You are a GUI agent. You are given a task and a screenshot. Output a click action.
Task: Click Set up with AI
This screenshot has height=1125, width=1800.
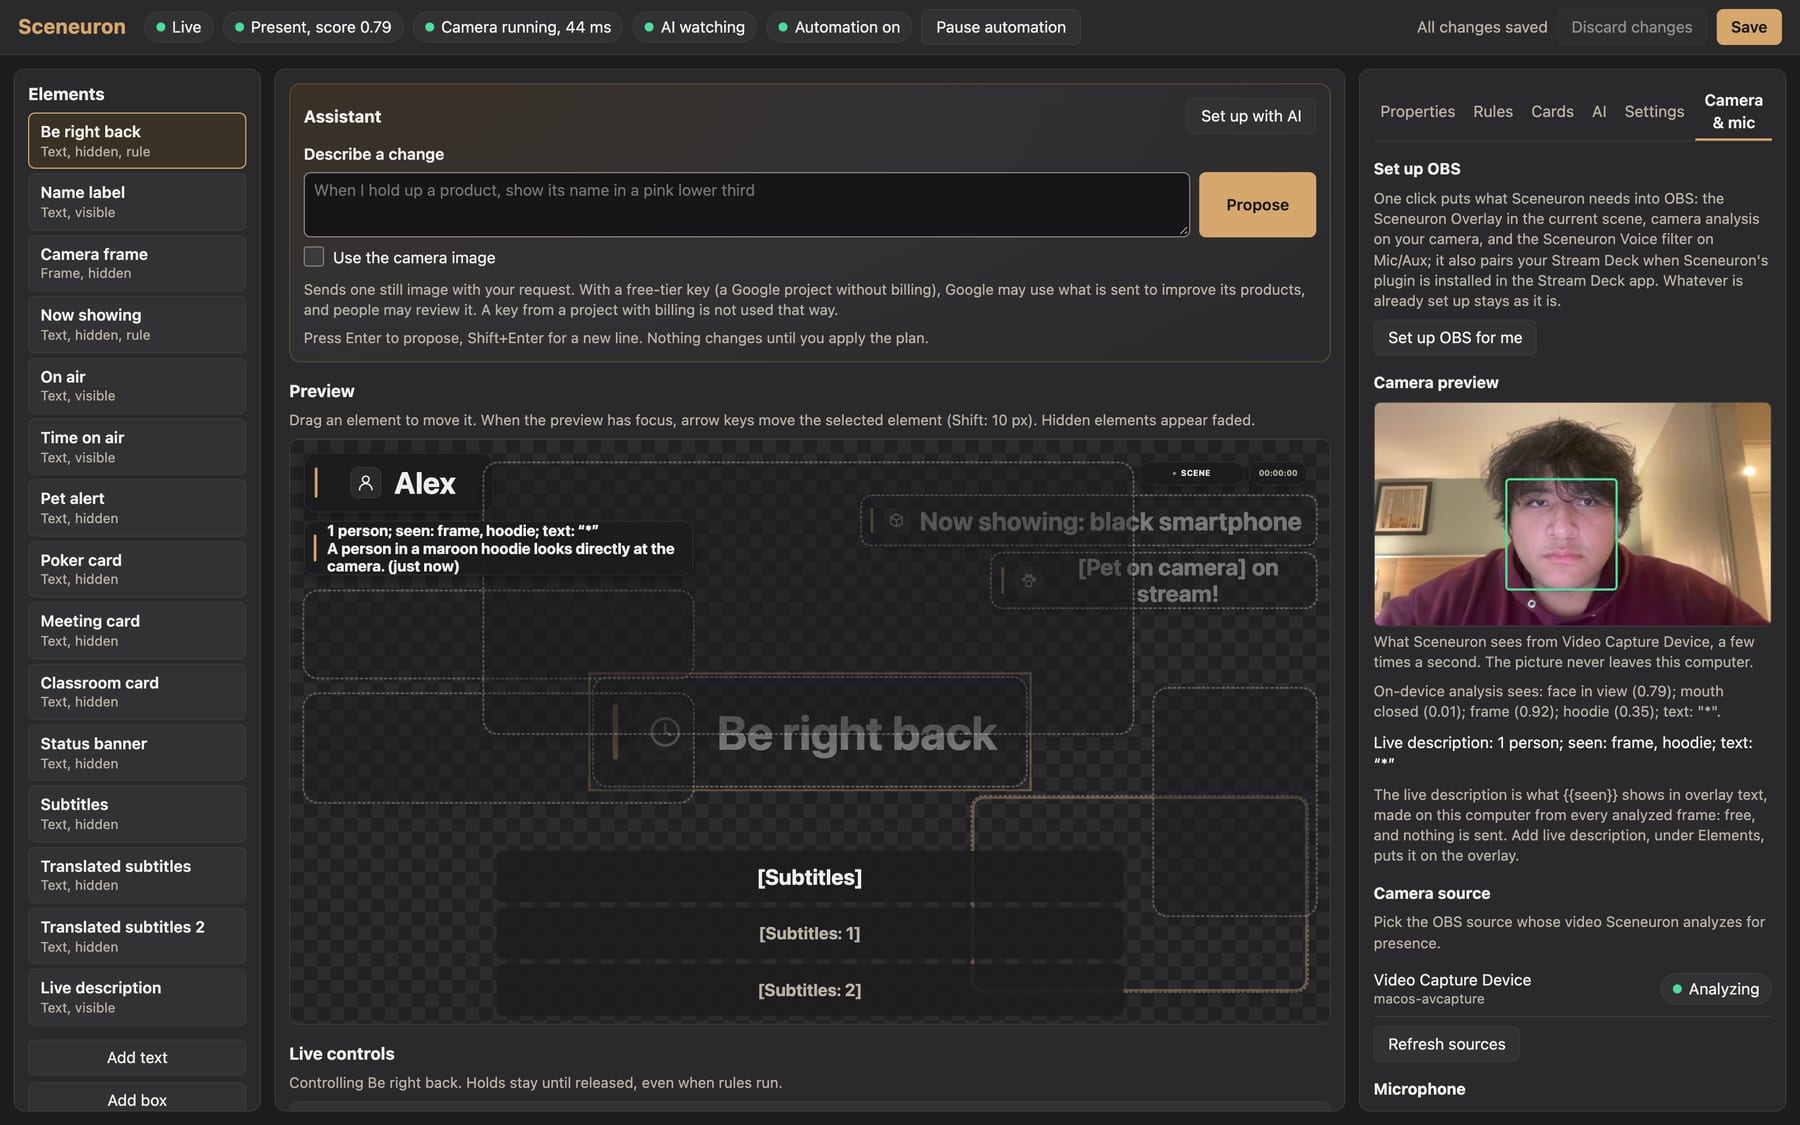(1251, 116)
